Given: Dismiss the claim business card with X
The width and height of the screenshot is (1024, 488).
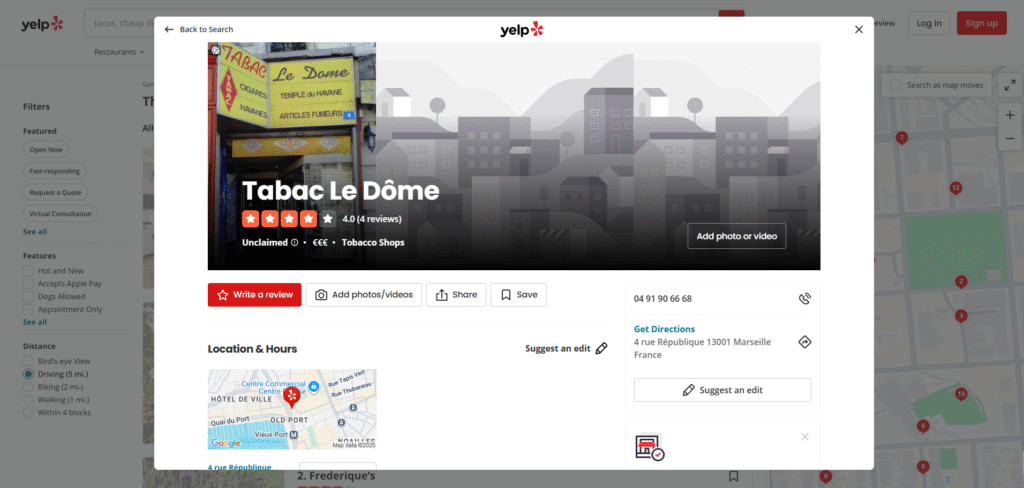Looking at the screenshot, I should pyautogui.click(x=805, y=436).
